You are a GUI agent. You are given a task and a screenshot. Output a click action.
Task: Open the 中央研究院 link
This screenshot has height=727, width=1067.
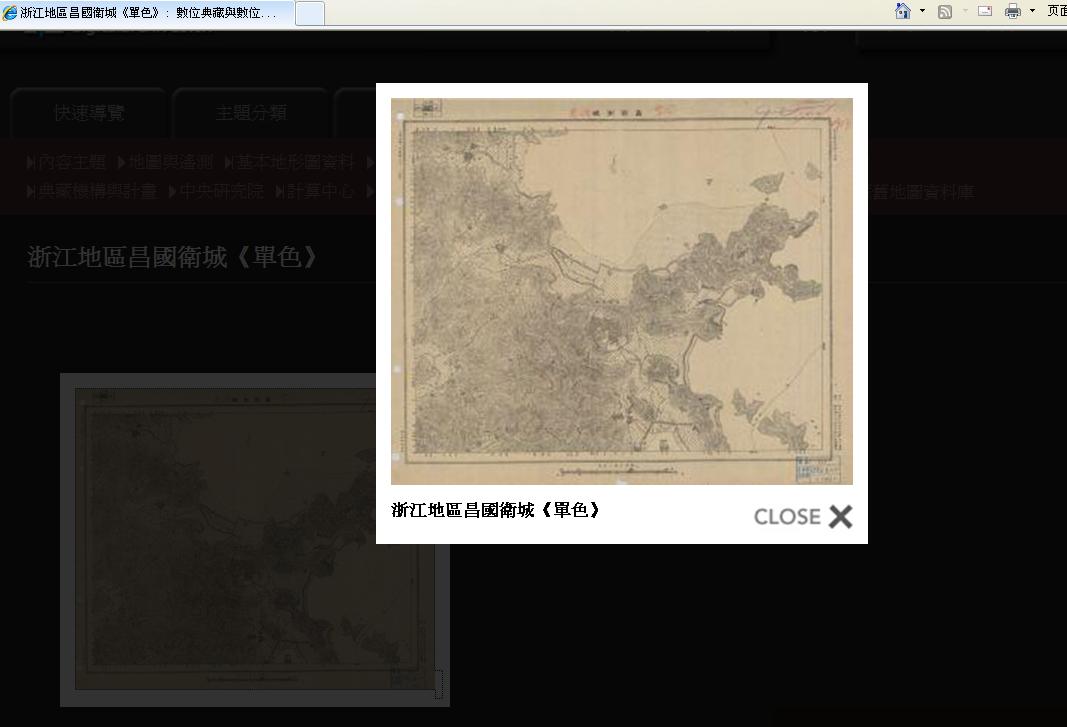tap(216, 191)
